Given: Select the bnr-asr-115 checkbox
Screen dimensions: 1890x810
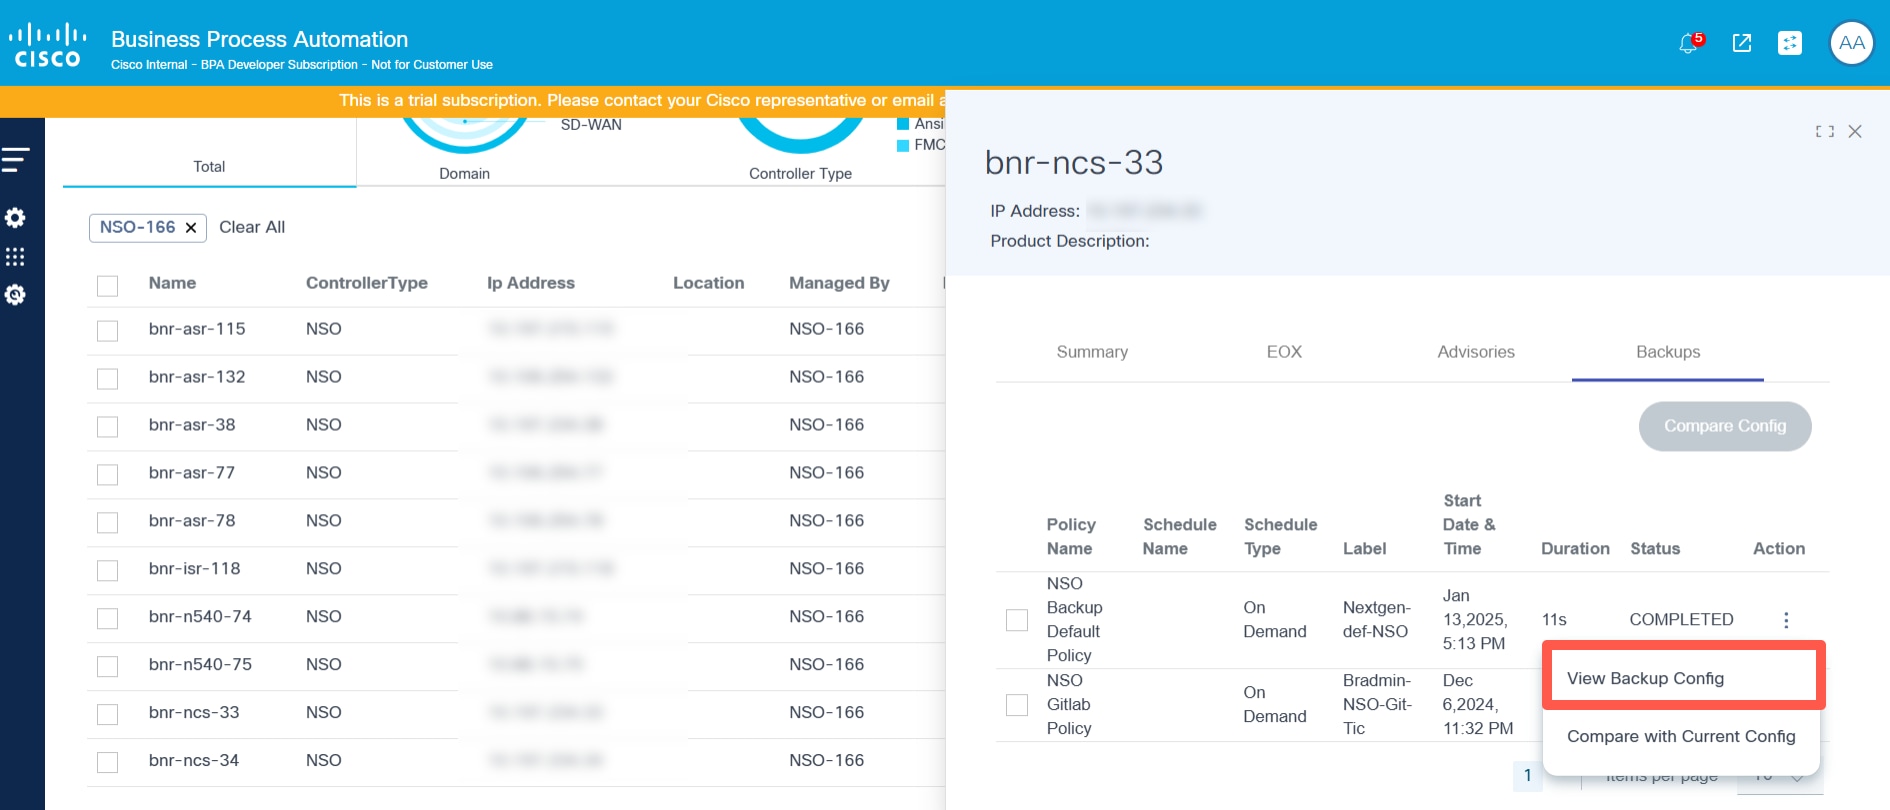Looking at the screenshot, I should point(107,331).
